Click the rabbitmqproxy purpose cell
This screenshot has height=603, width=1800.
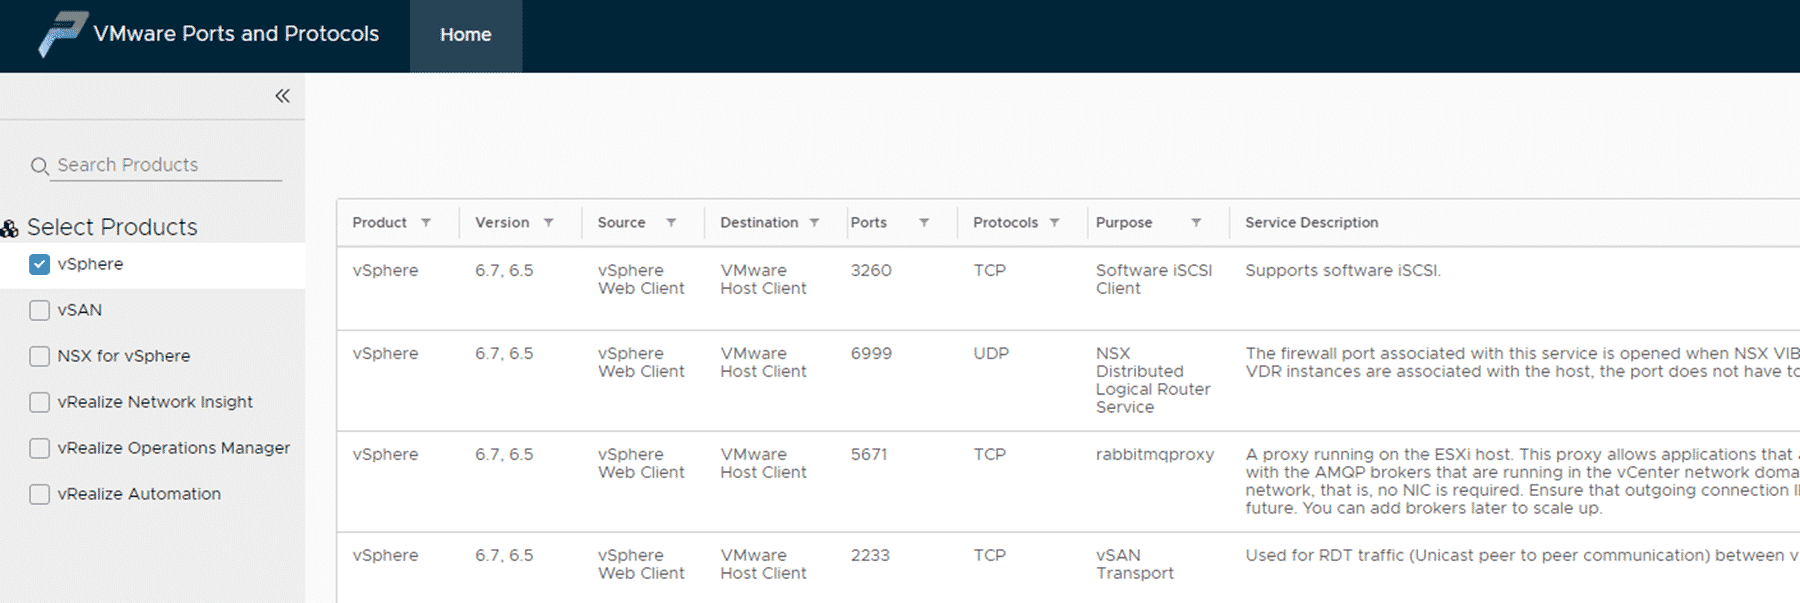click(1155, 455)
